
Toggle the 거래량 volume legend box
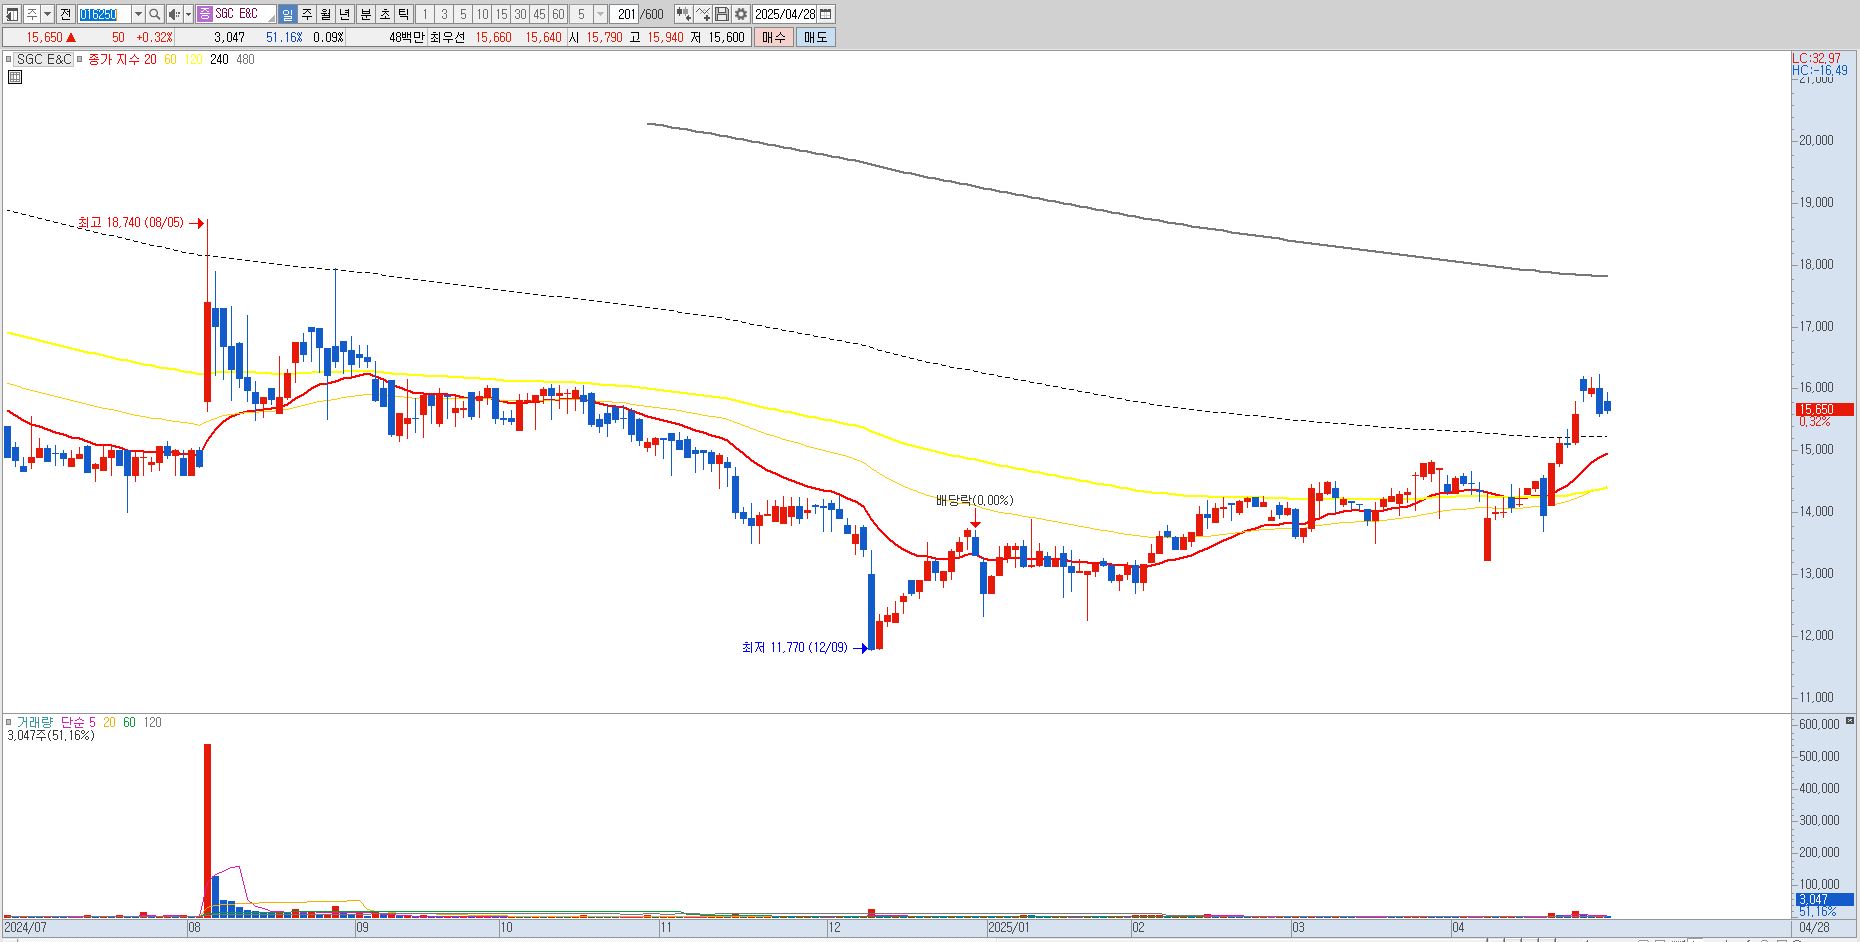click(x=9, y=722)
